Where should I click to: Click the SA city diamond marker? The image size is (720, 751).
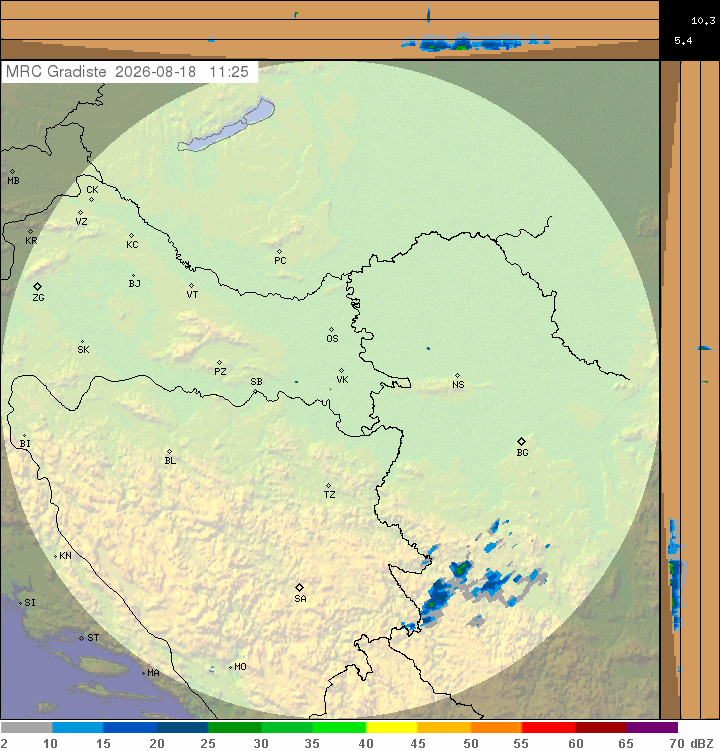pyautogui.click(x=299, y=587)
